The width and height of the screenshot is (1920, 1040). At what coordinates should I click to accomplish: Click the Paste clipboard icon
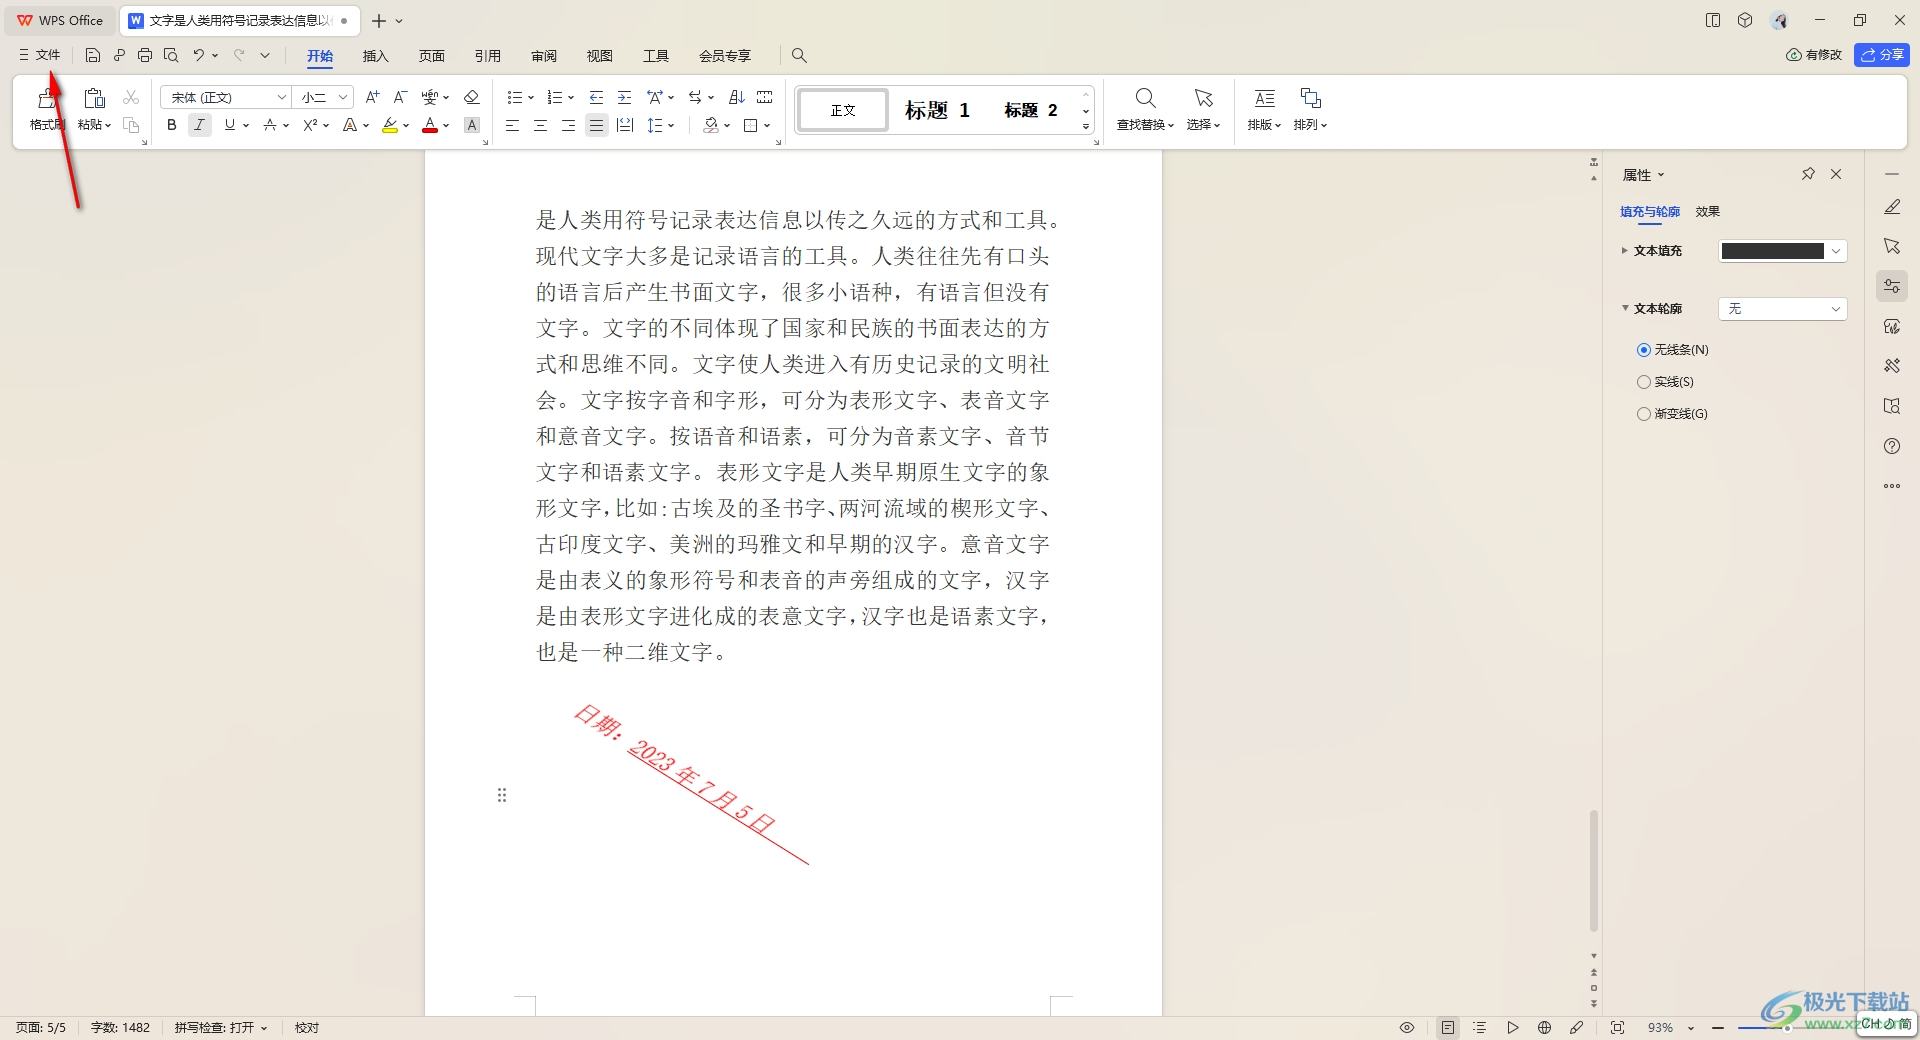[94, 98]
